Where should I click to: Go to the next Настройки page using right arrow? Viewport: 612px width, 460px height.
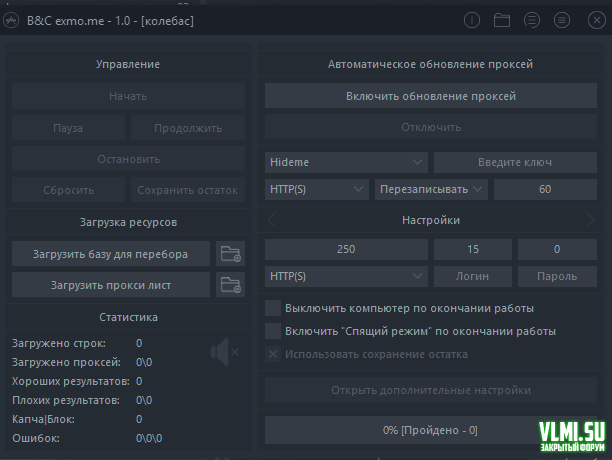pos(590,220)
